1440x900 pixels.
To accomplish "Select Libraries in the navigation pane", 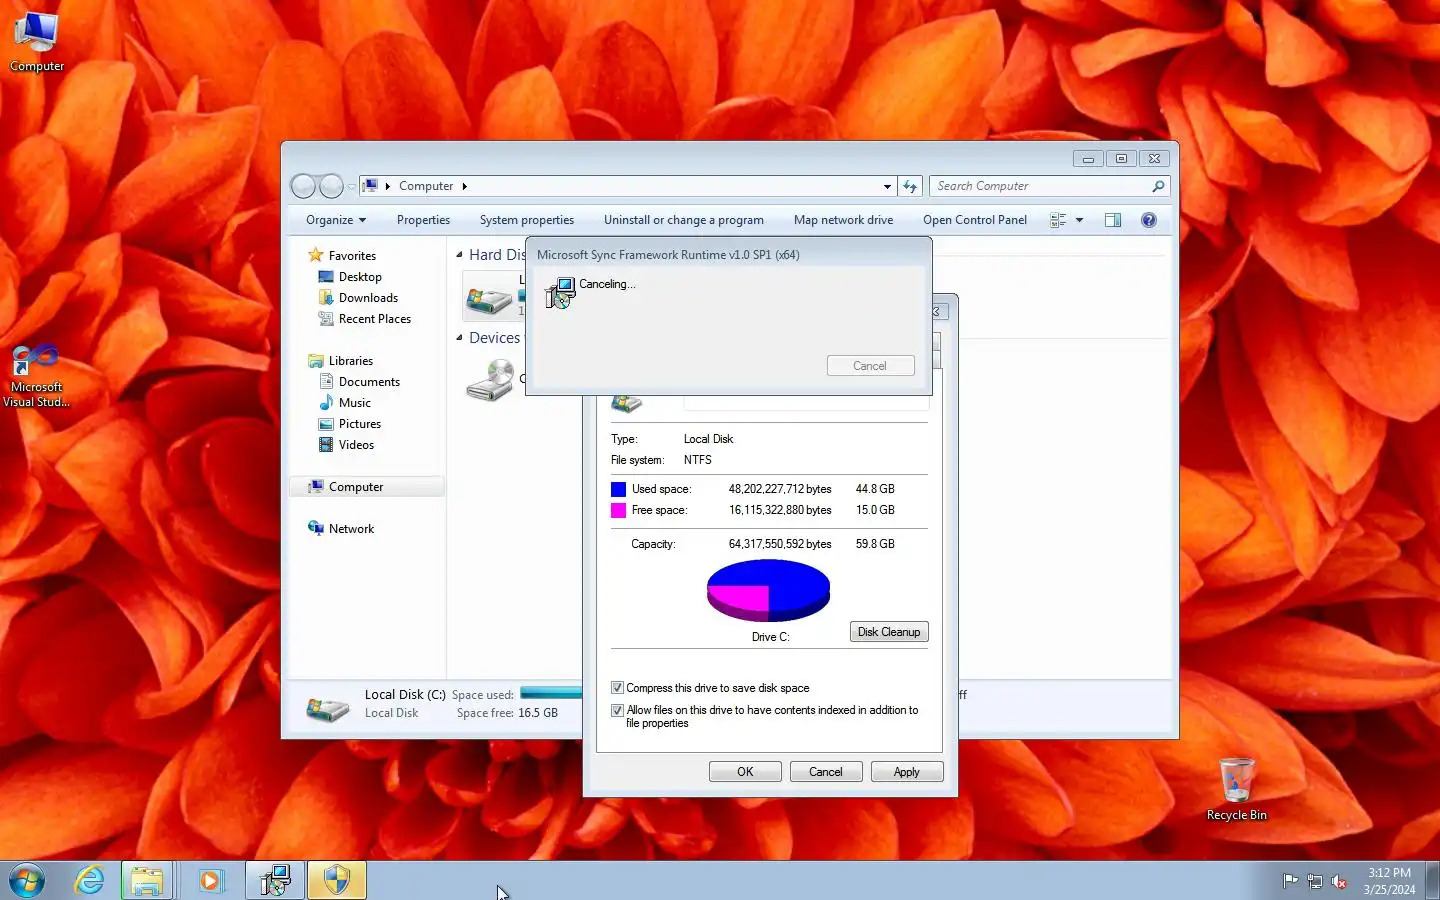I will (x=351, y=361).
